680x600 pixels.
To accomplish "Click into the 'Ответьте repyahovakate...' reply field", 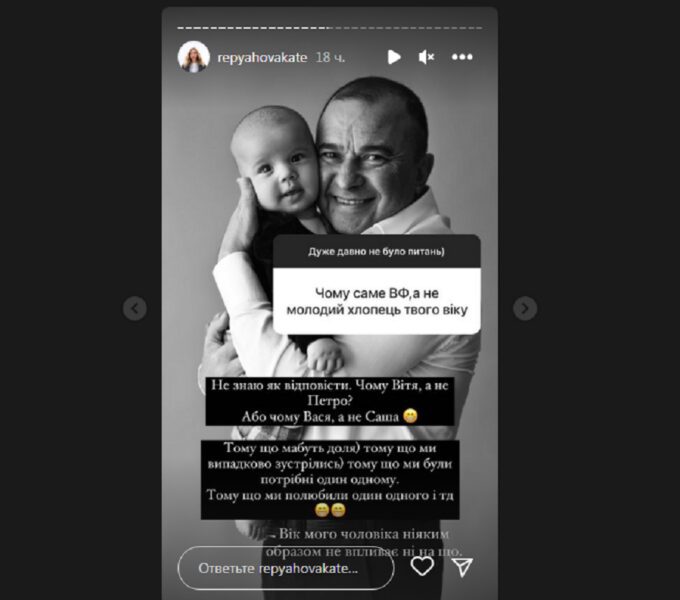I will pyautogui.click(x=286, y=568).
